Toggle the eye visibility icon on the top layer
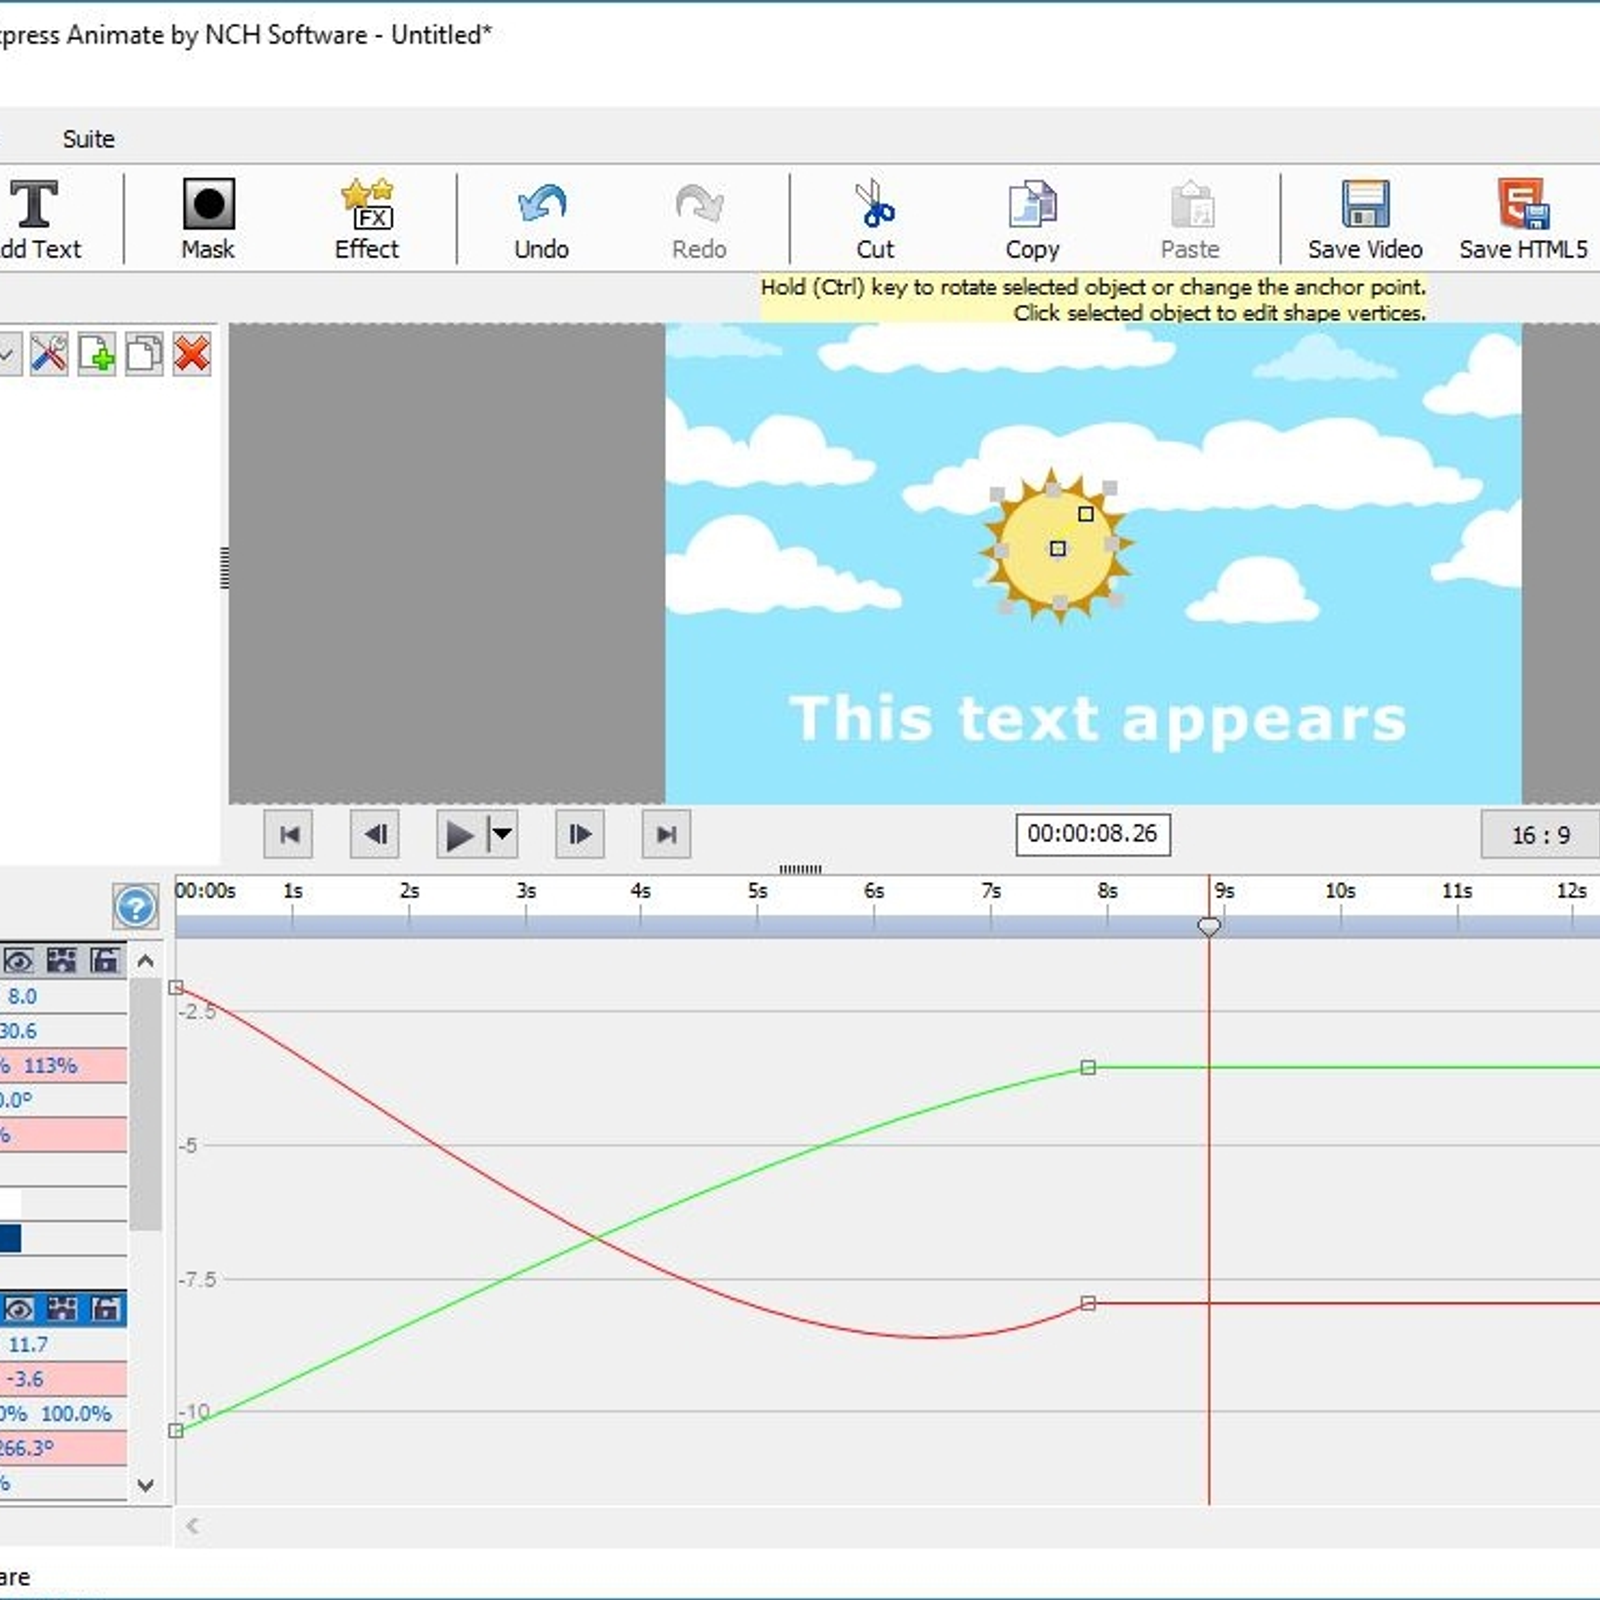The image size is (1600, 1600). click(x=18, y=962)
